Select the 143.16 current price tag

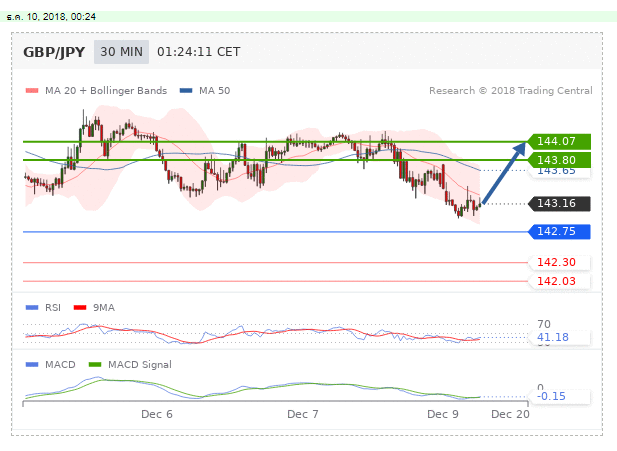click(x=559, y=204)
